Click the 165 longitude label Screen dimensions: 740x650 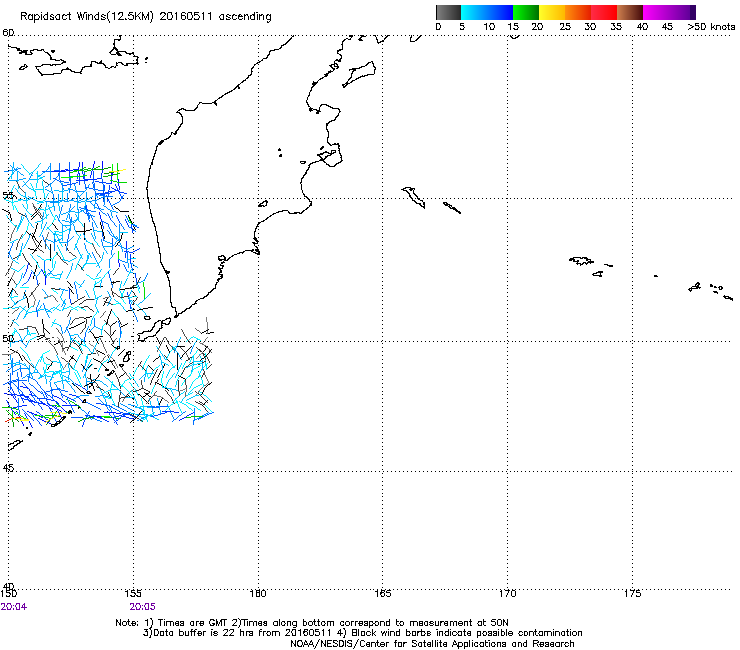(383, 593)
